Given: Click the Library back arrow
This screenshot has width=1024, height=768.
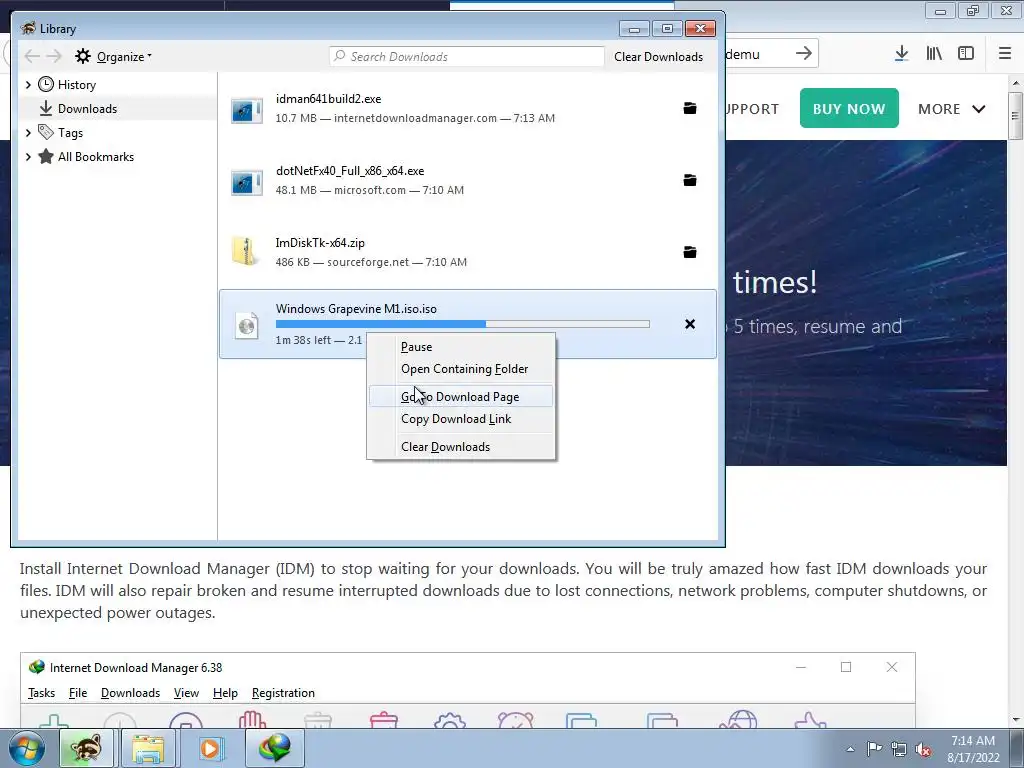Looking at the screenshot, I should [31, 56].
